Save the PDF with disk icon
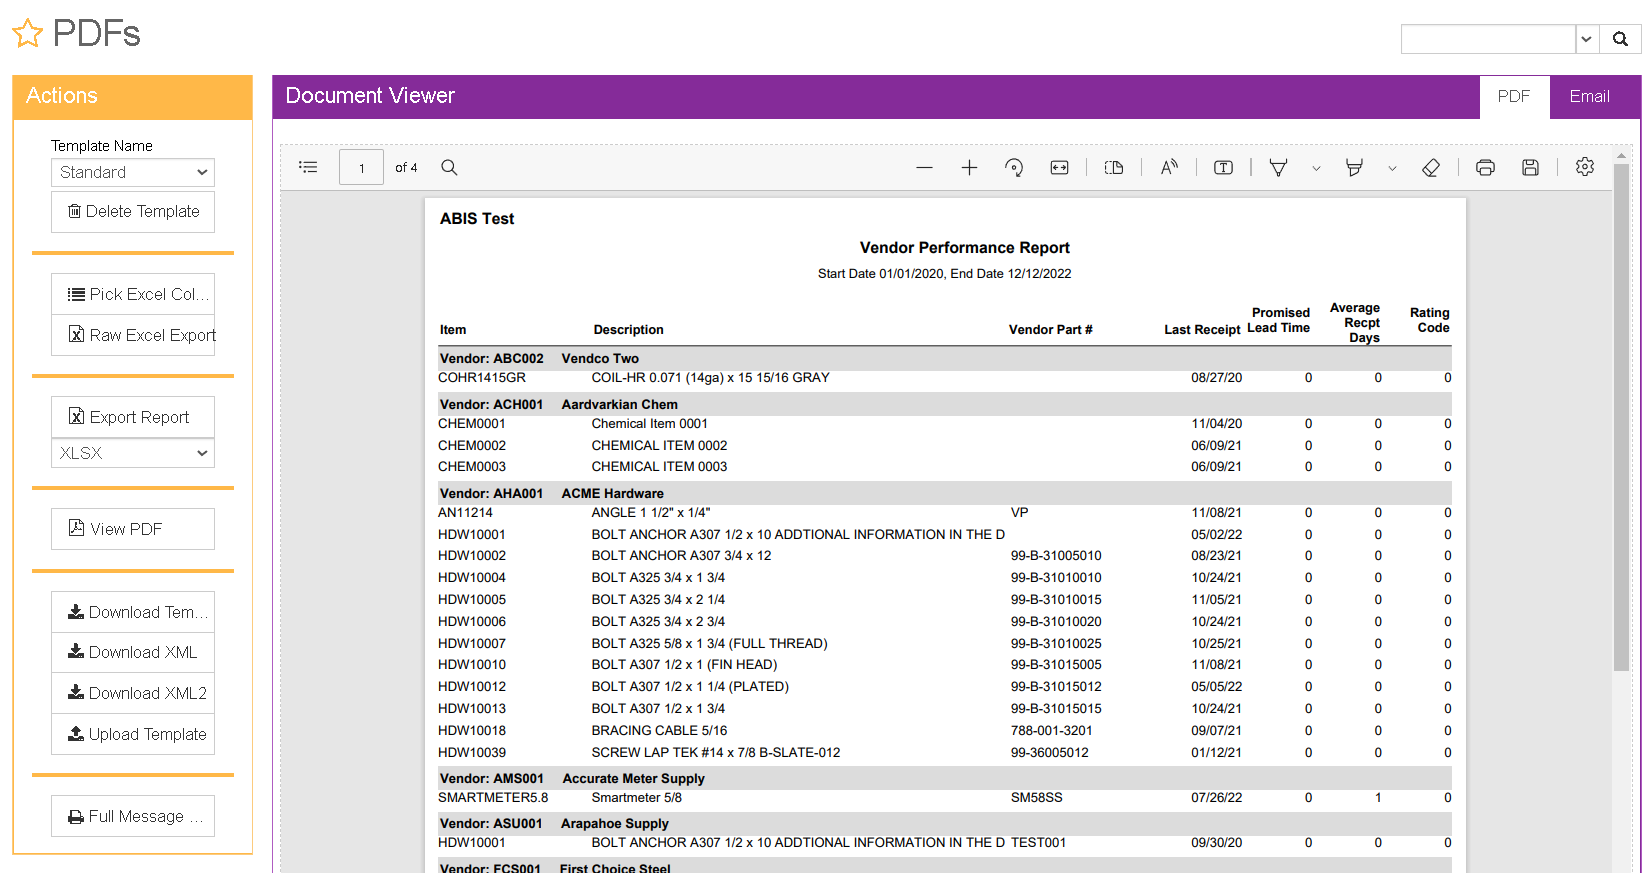 [x=1530, y=168]
